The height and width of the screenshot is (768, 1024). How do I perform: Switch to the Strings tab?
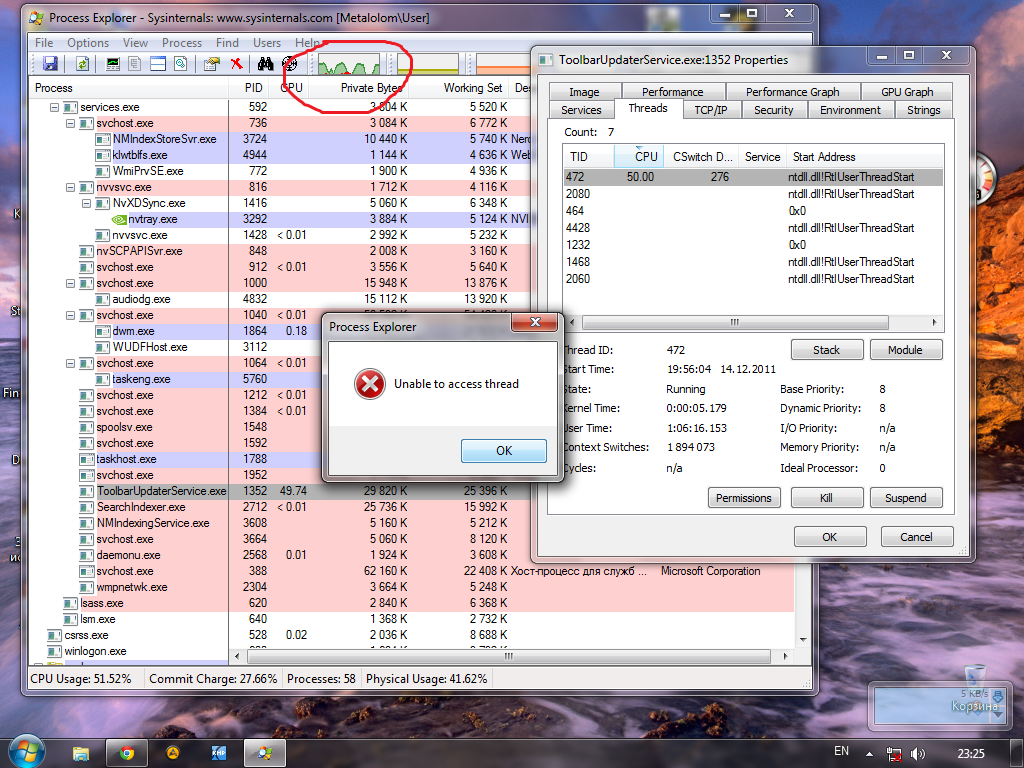point(923,110)
